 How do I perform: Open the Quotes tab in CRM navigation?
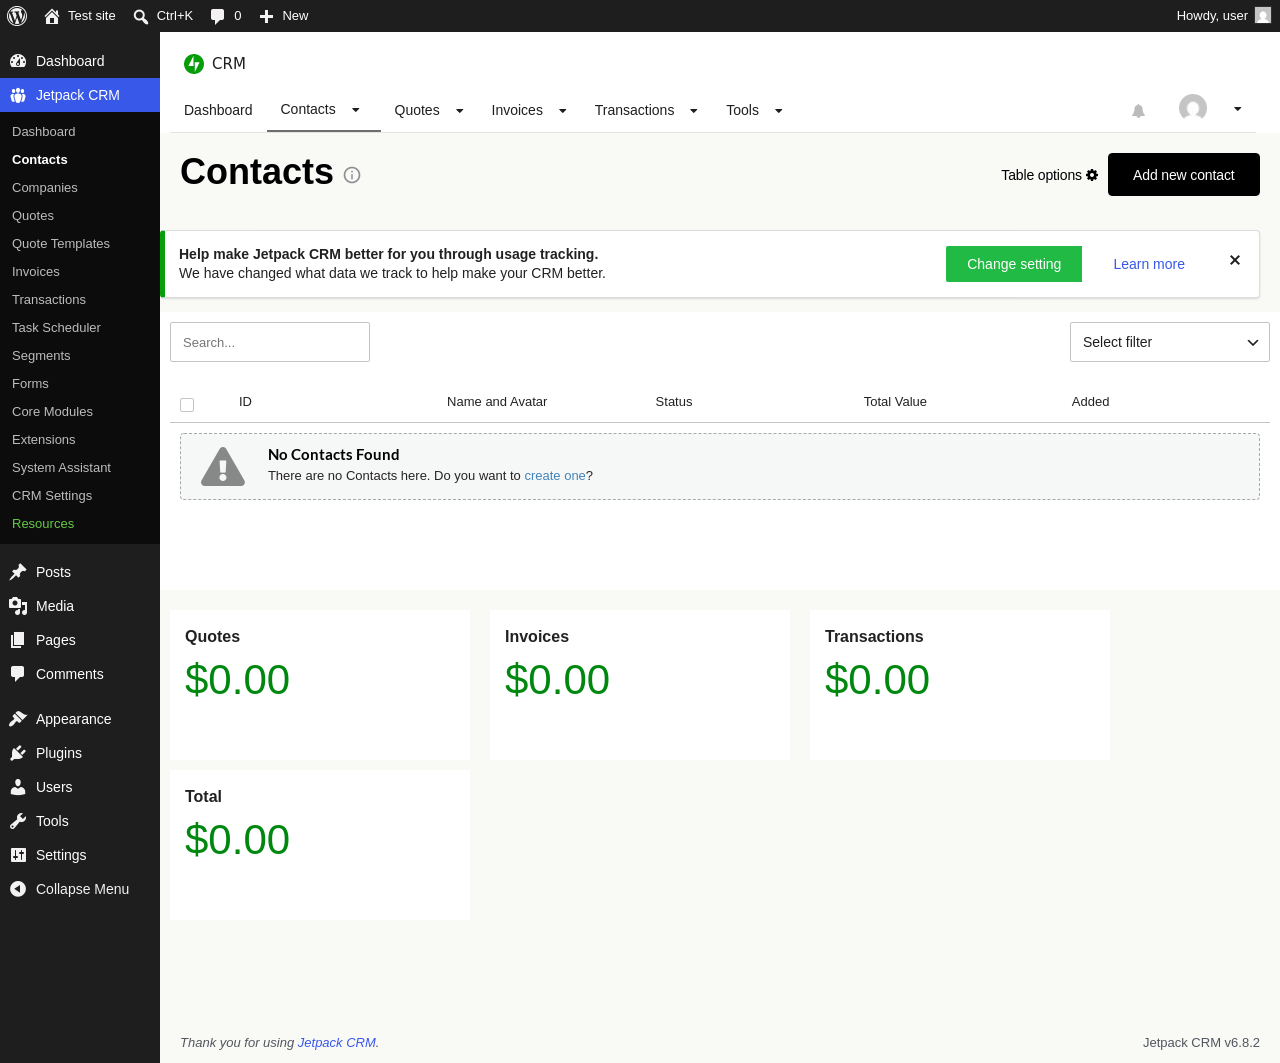click(417, 110)
